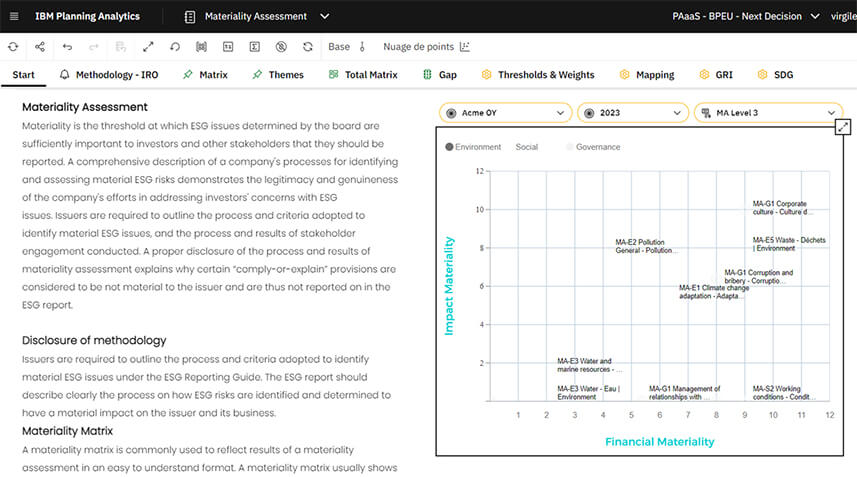
Task: Click the scatter plot chart icon
Action: click(x=464, y=47)
